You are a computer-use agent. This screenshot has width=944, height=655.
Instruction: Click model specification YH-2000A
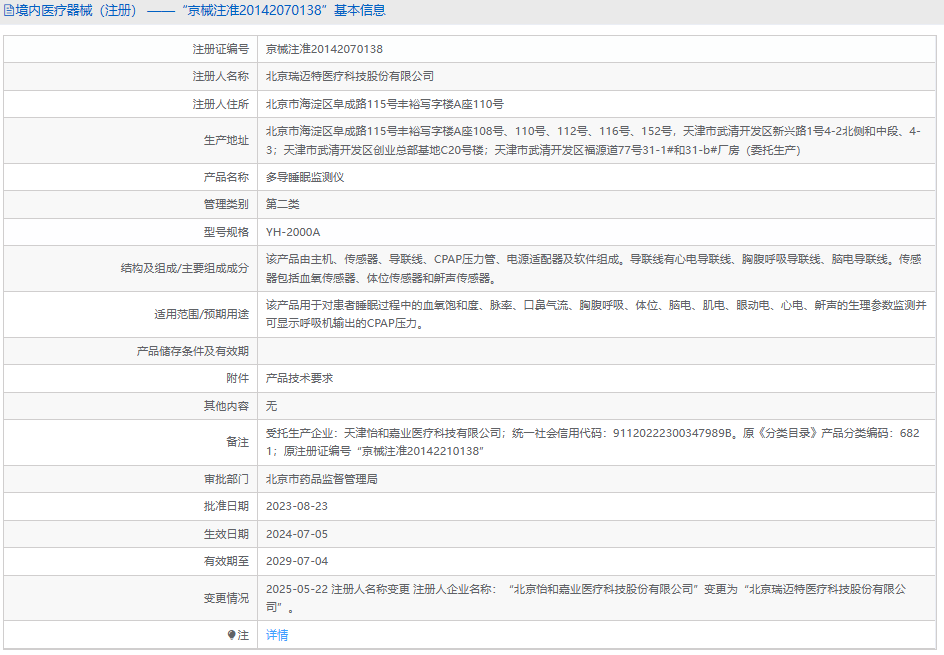pyautogui.click(x=293, y=232)
